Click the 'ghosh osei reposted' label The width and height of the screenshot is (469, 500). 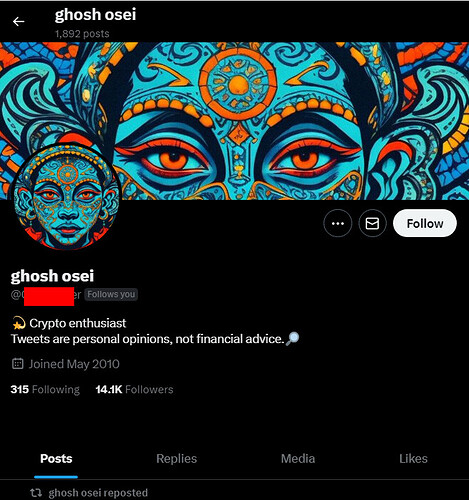pos(98,493)
